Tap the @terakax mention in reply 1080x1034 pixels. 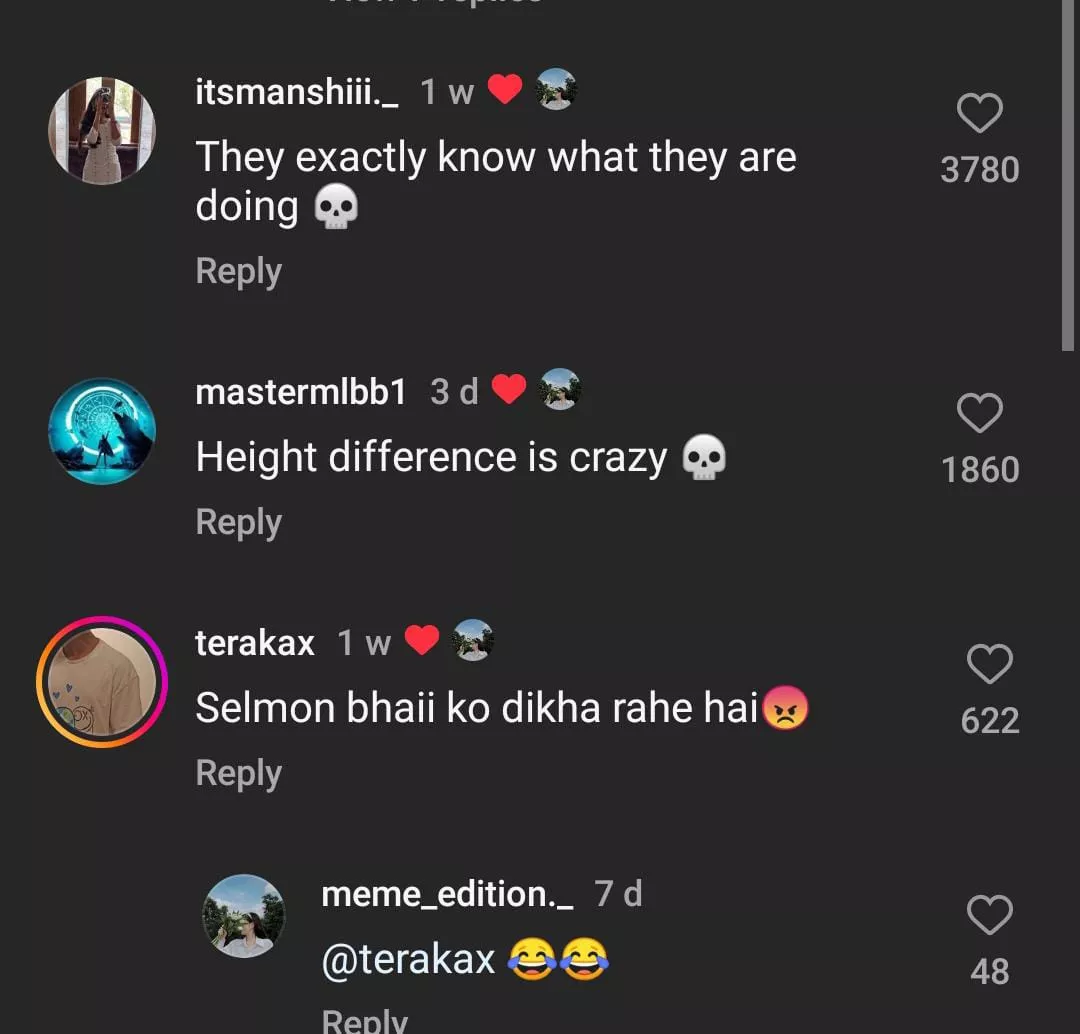(408, 960)
